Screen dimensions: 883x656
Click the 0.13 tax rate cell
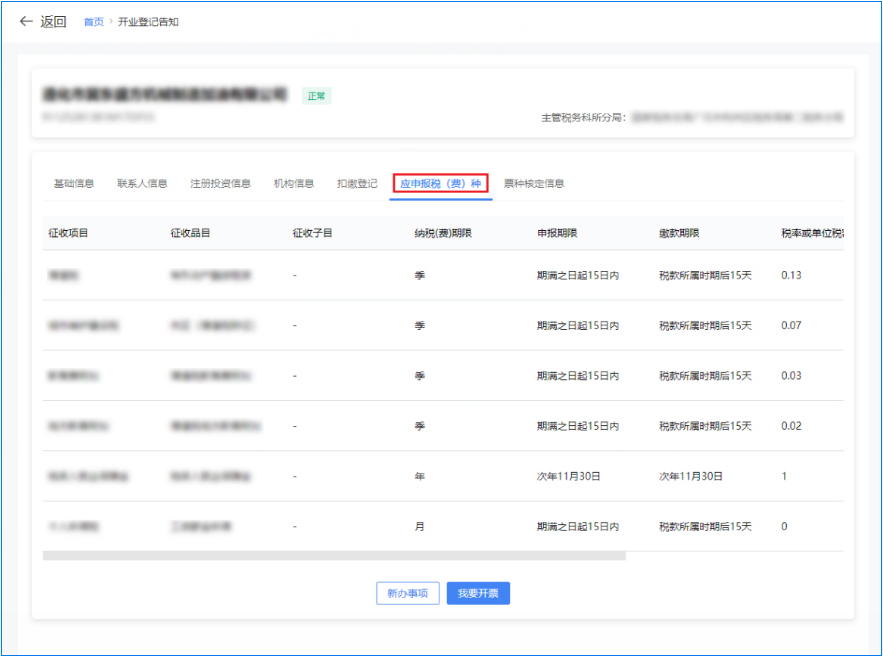[791, 275]
